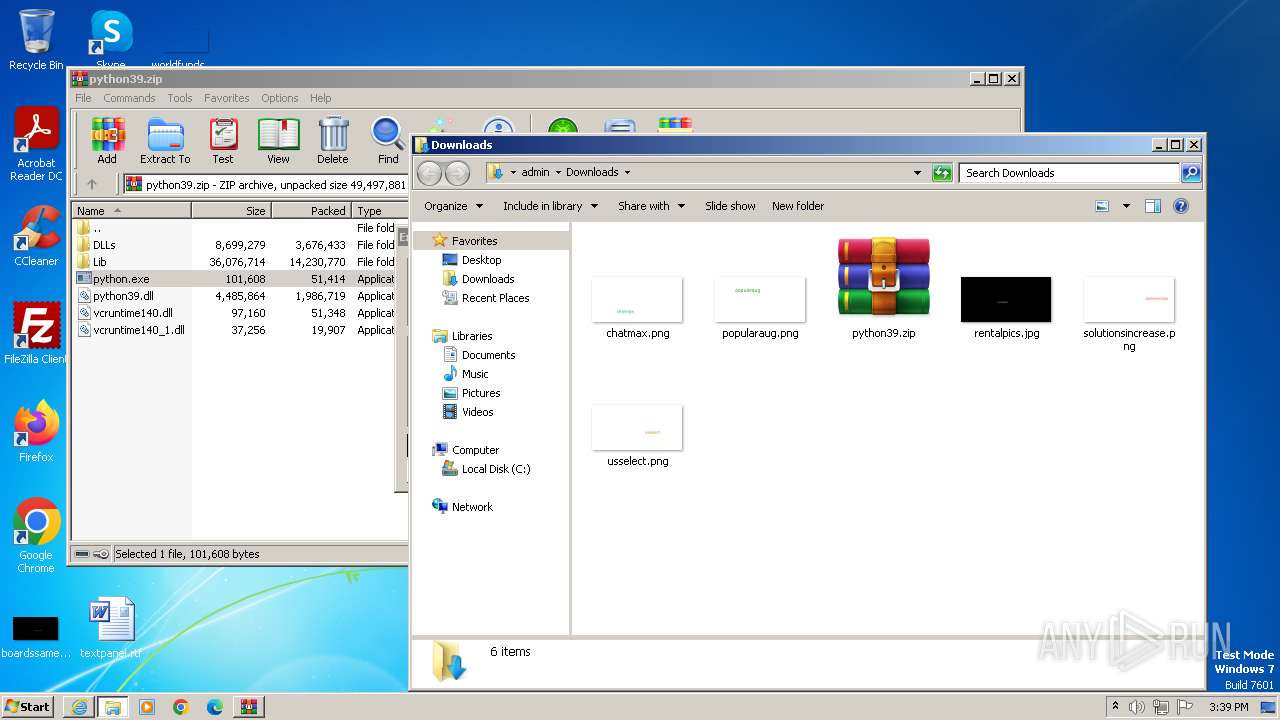
Task: Open the Firefox desktop shortcut
Action: 36,432
